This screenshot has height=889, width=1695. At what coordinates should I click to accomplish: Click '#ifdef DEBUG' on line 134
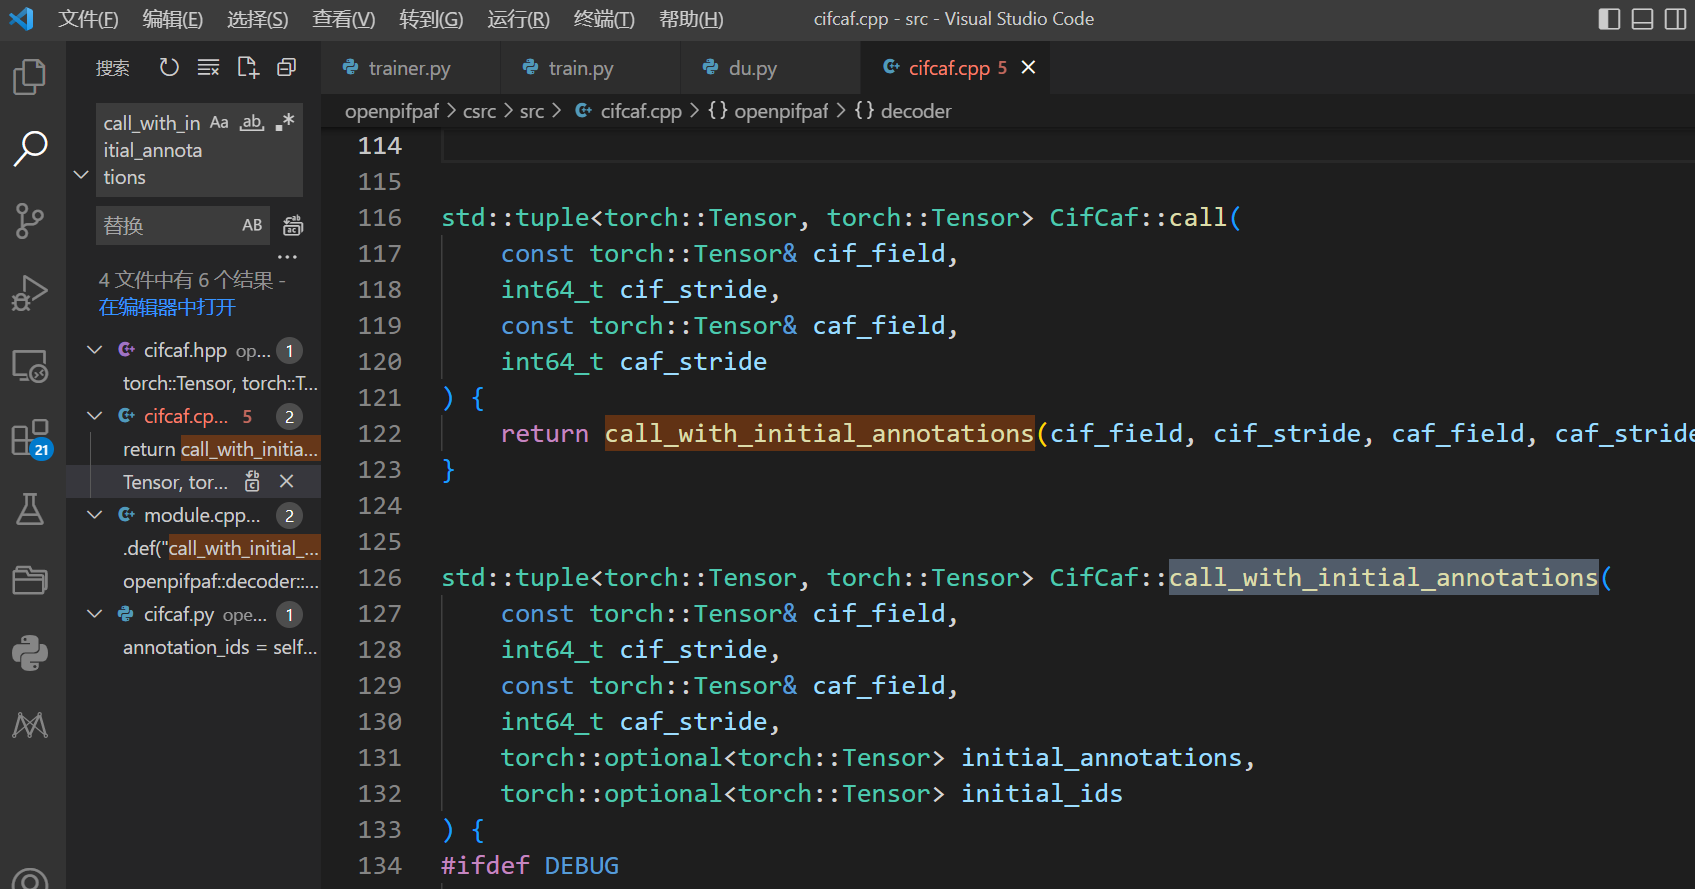point(530,866)
